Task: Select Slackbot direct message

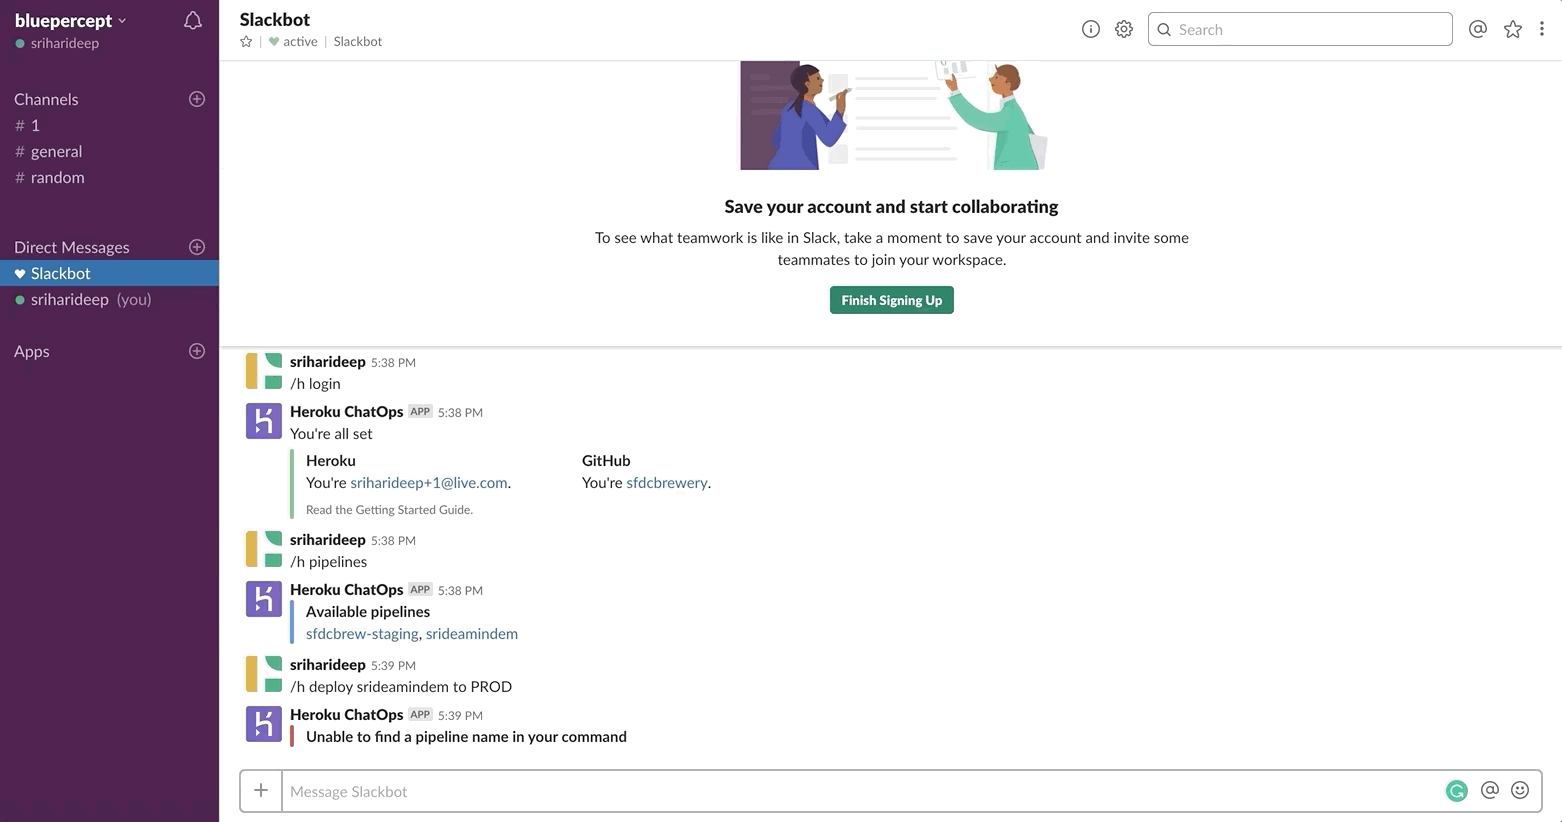Action: pyautogui.click(x=109, y=273)
